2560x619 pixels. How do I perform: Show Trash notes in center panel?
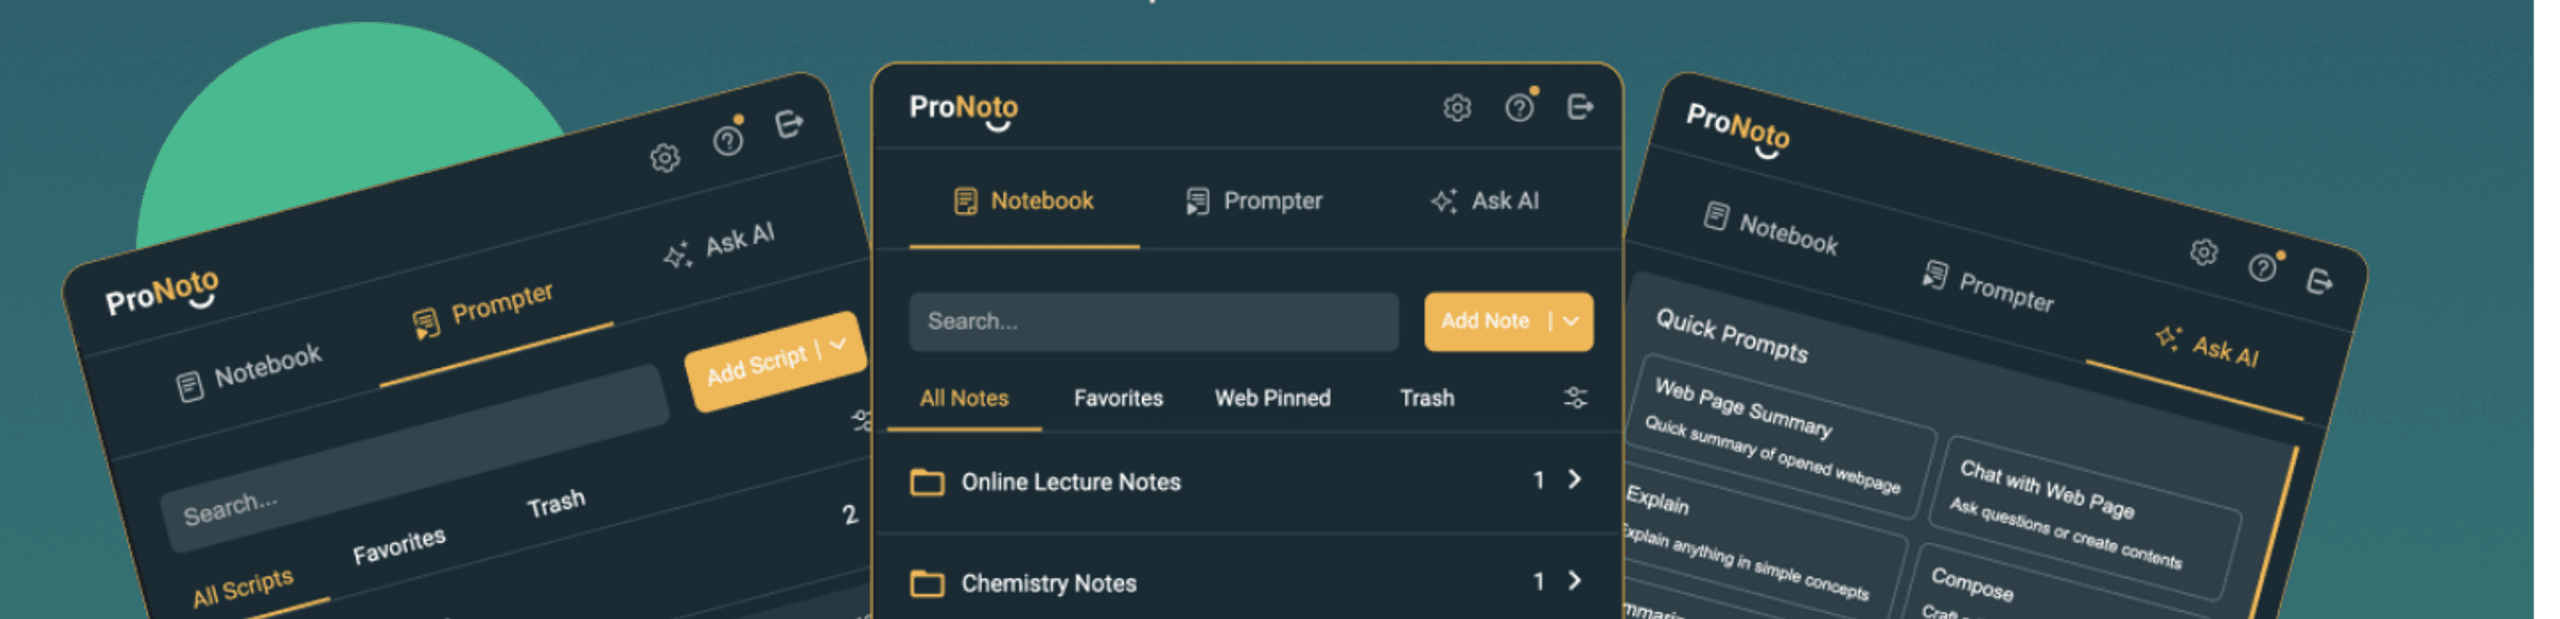[1427, 398]
